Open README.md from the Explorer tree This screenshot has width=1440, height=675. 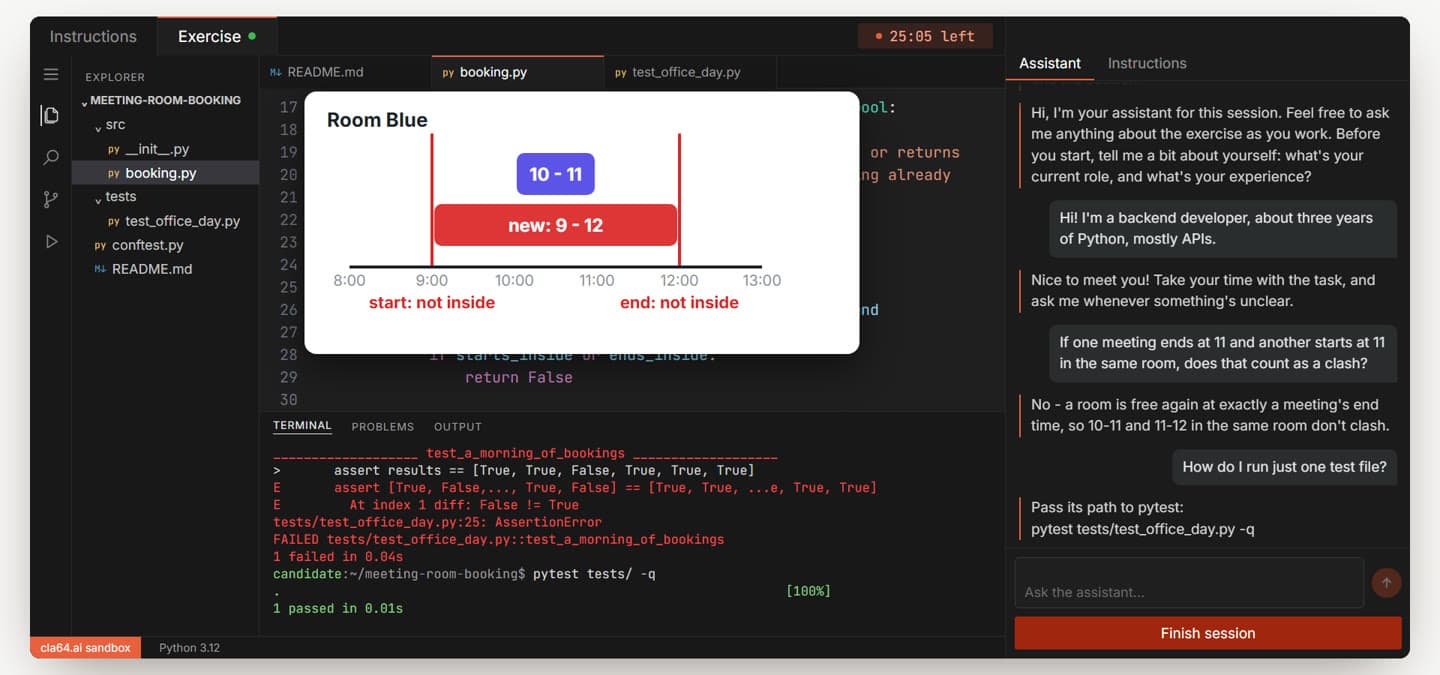point(165,269)
